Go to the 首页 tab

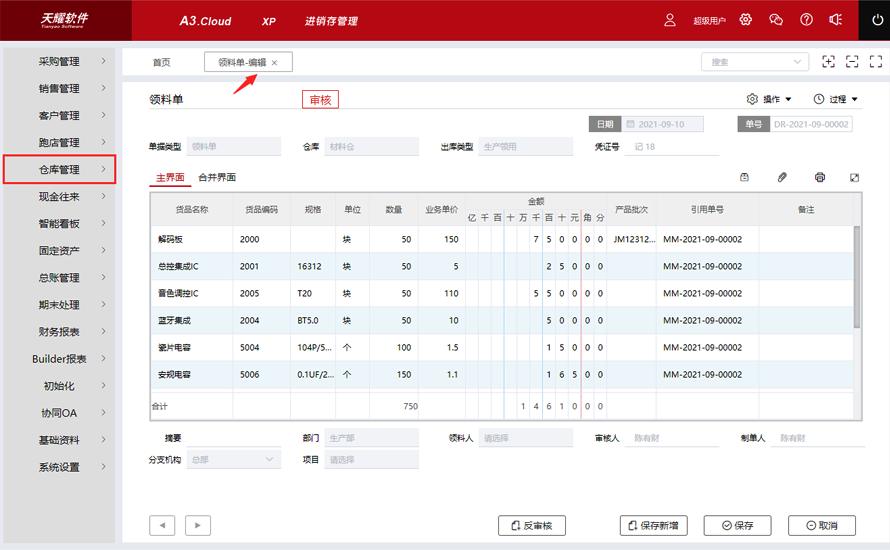click(161, 62)
